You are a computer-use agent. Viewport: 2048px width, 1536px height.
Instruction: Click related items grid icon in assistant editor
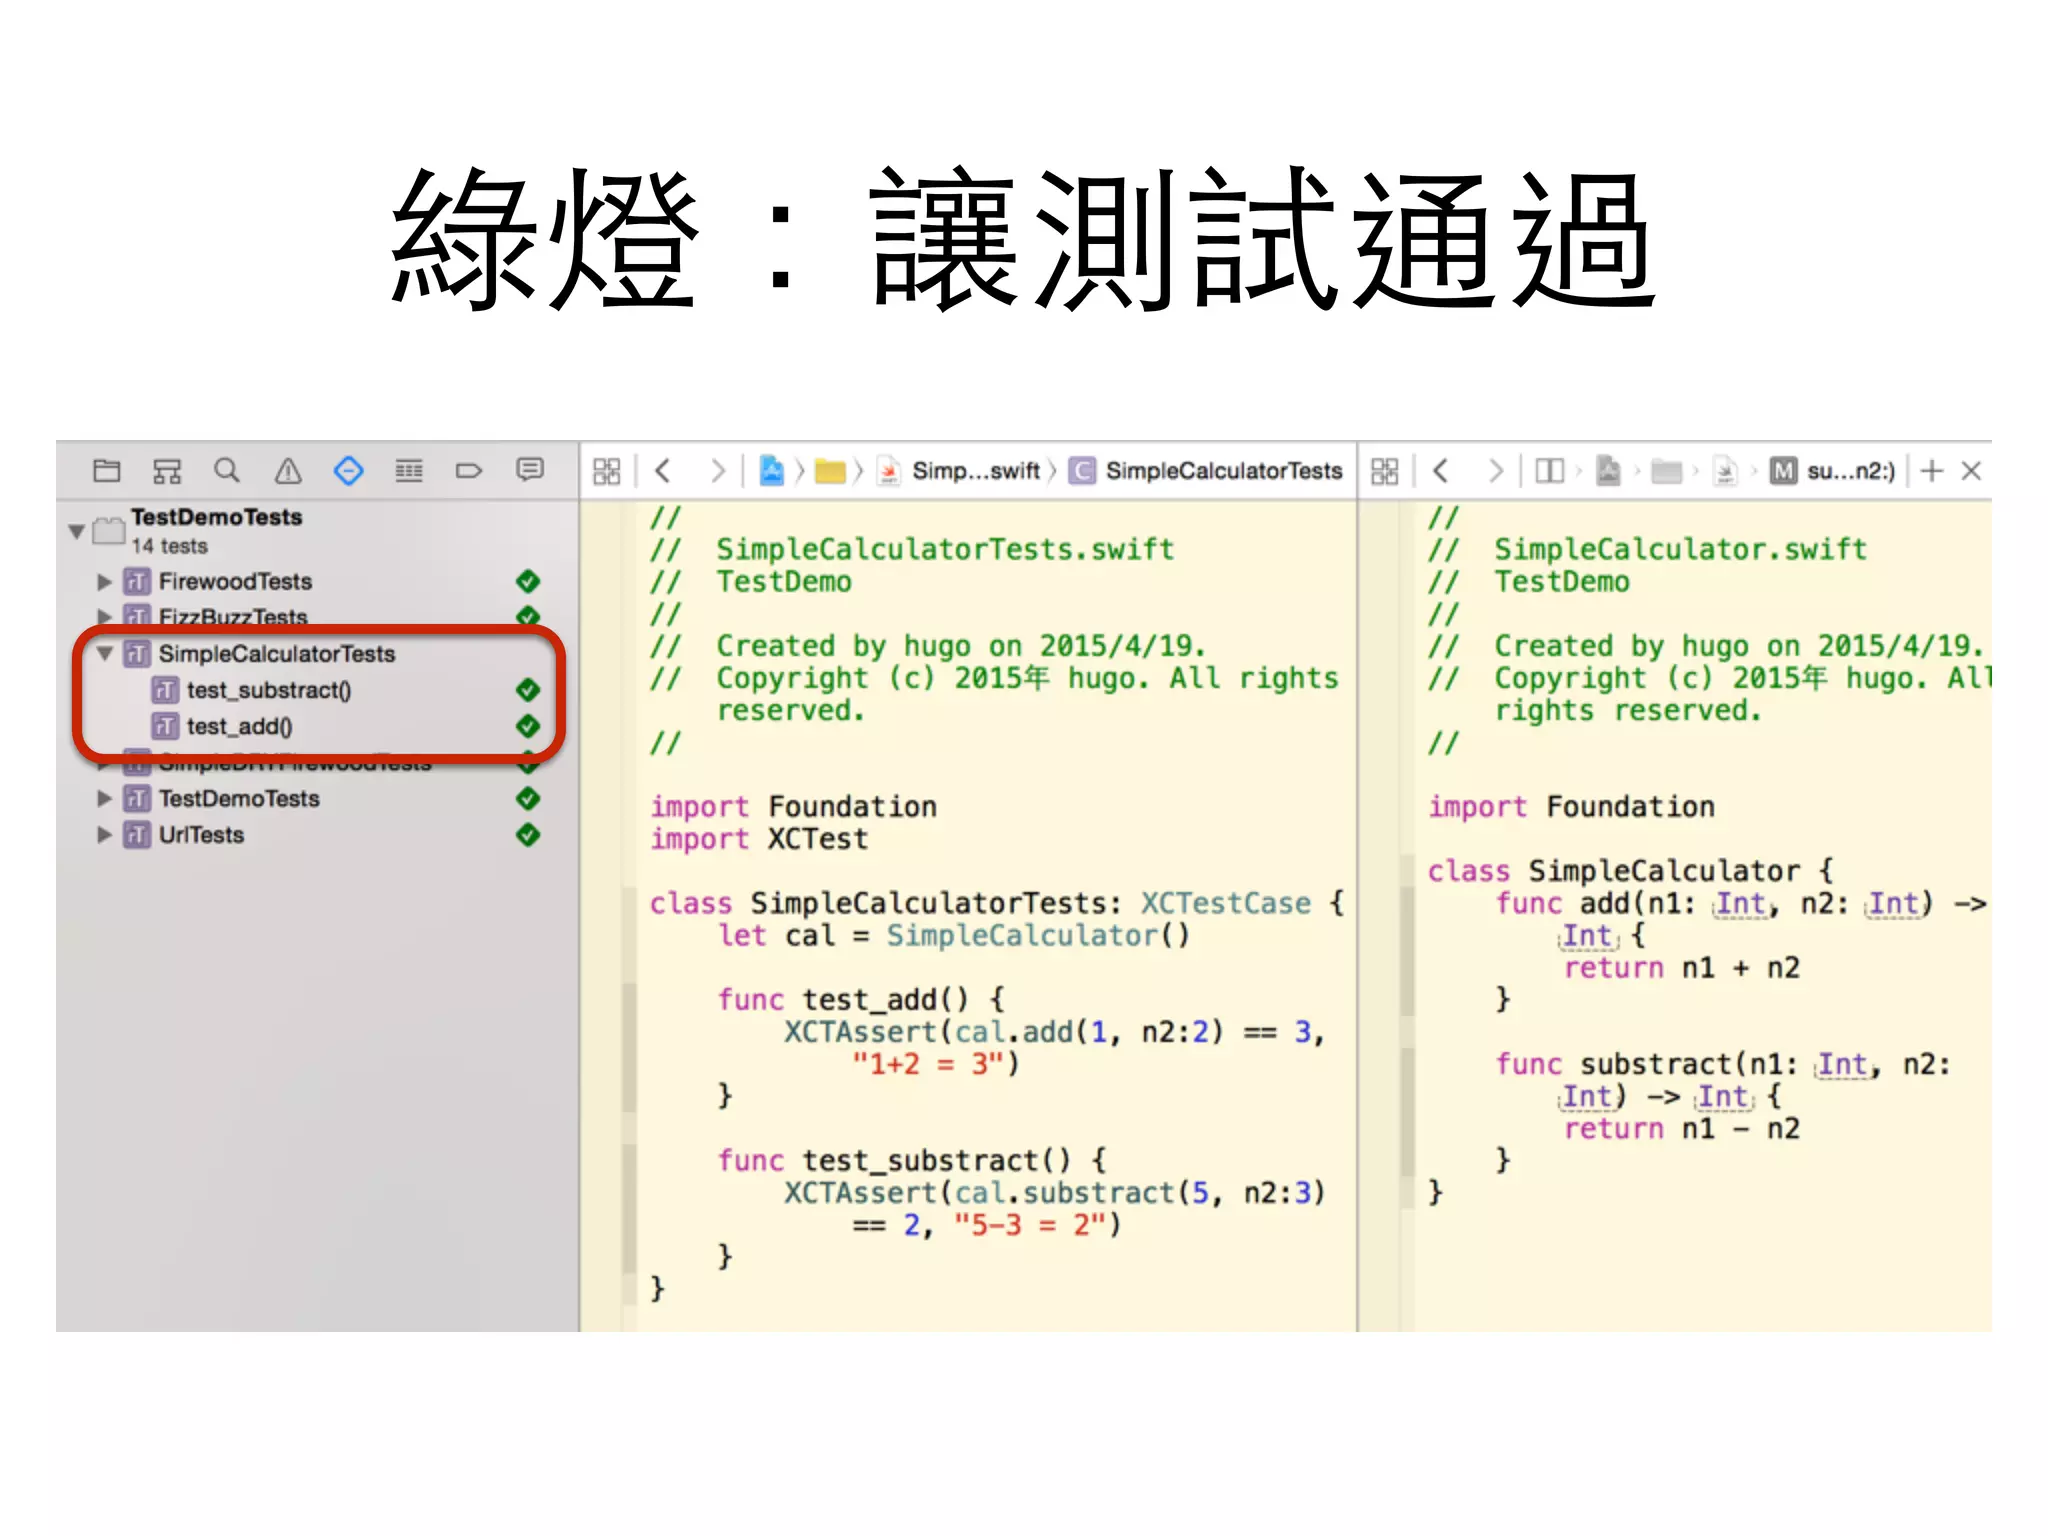coord(1385,471)
